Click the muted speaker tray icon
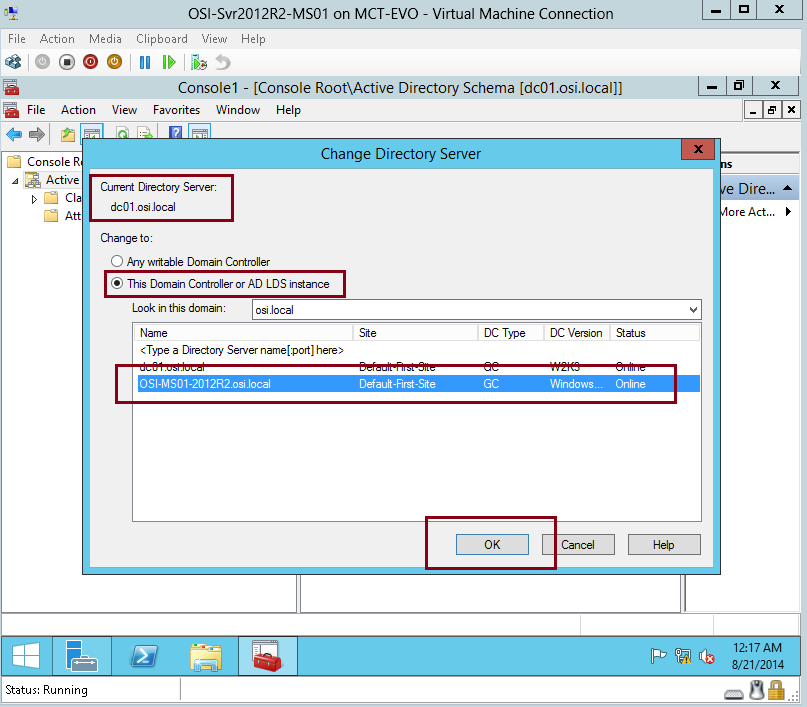This screenshot has height=707, width=807. coord(707,656)
